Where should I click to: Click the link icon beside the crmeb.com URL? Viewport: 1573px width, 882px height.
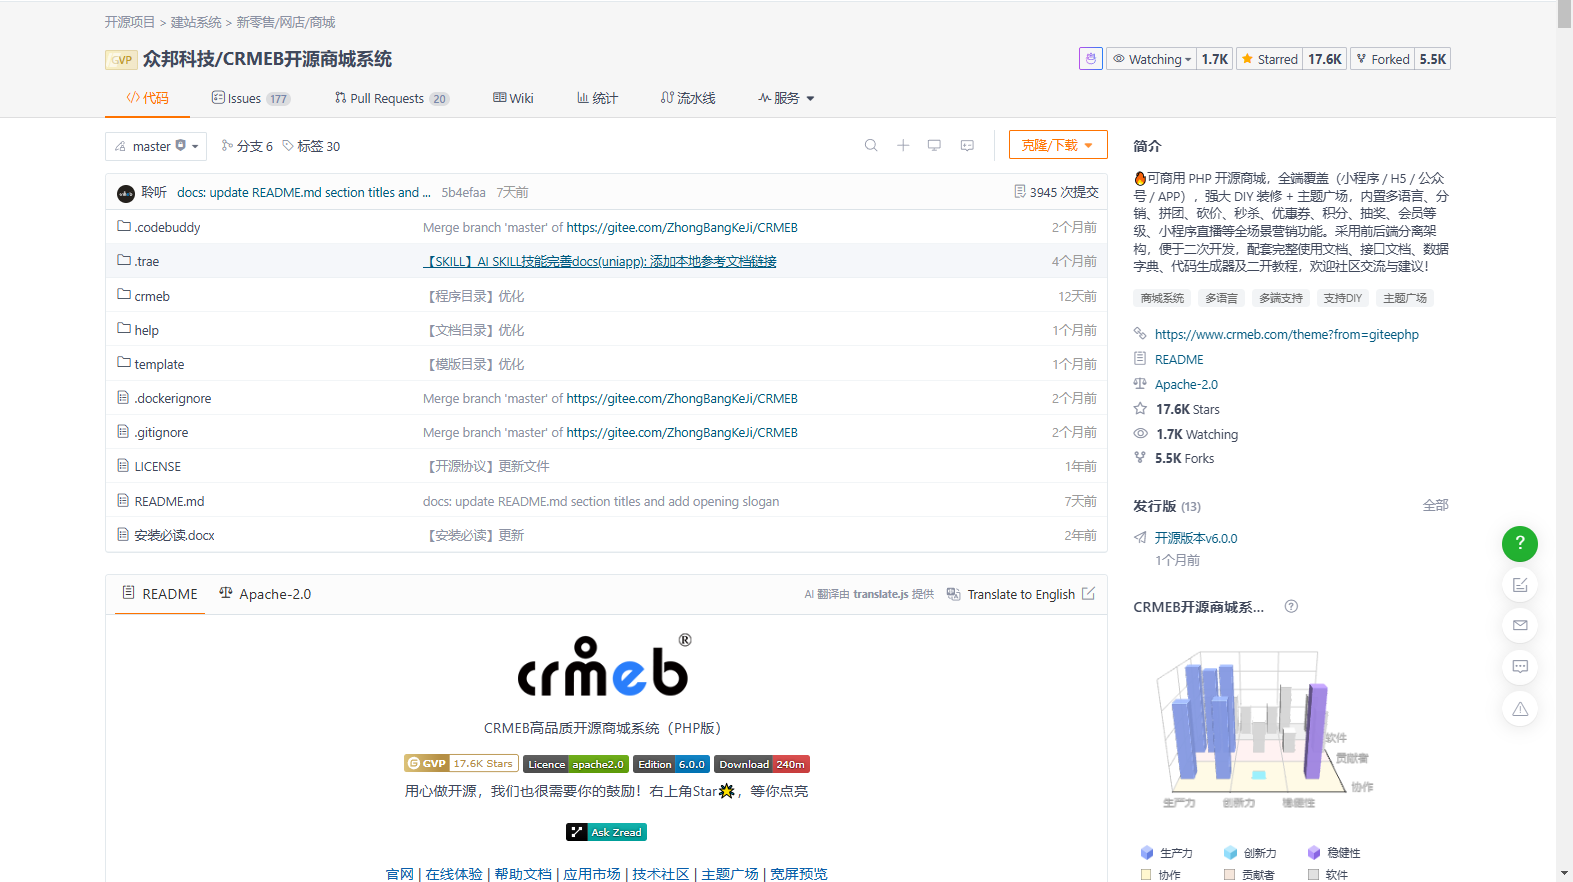pos(1140,334)
